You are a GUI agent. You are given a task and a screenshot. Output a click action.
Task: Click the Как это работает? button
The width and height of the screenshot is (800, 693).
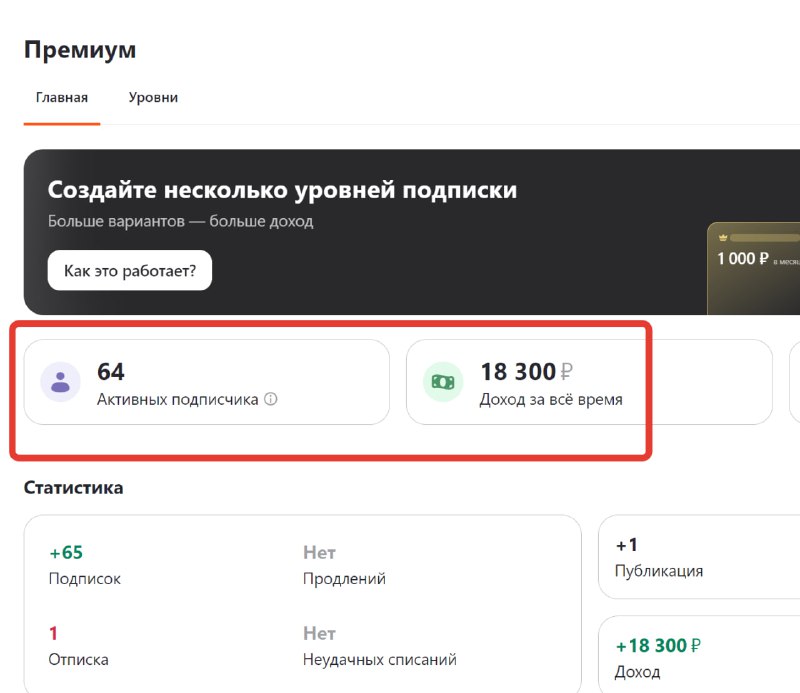[130, 270]
